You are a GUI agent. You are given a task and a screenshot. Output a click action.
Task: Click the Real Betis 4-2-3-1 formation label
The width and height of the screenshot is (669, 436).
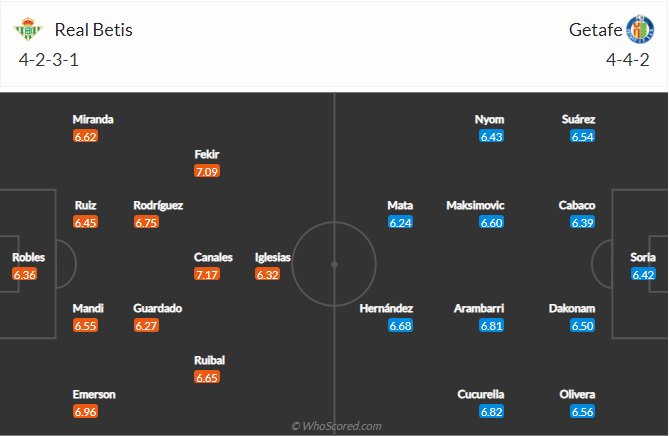(x=46, y=60)
